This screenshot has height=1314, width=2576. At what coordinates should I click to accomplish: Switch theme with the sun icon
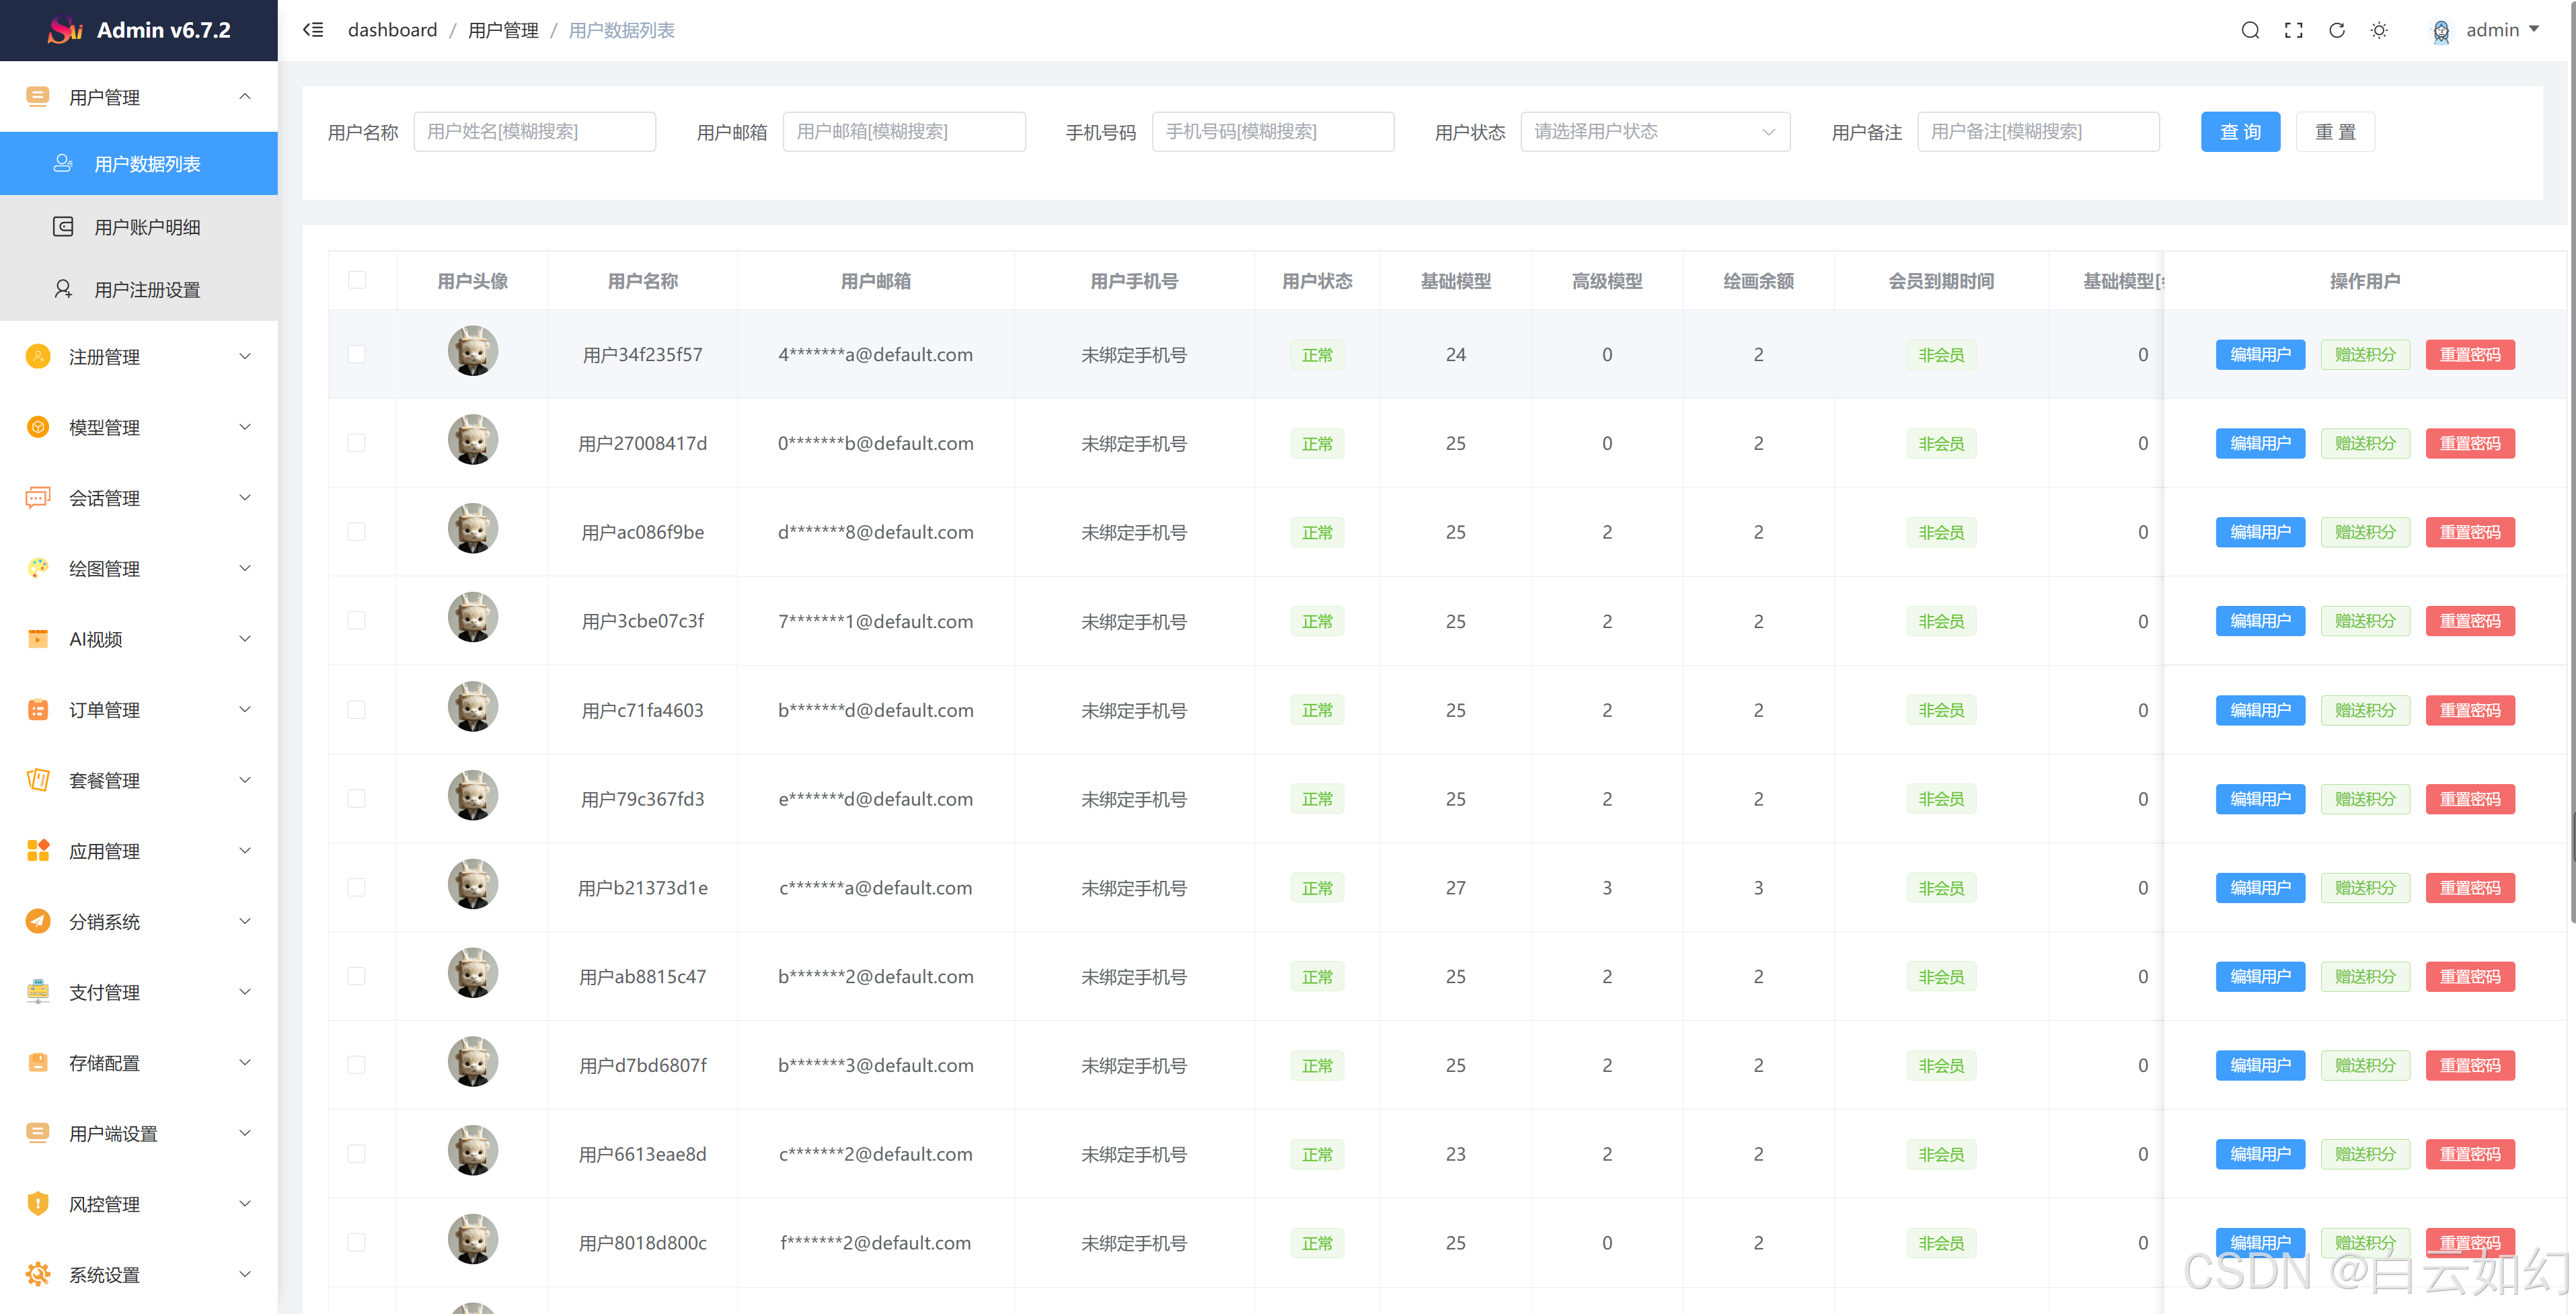tap(2379, 30)
